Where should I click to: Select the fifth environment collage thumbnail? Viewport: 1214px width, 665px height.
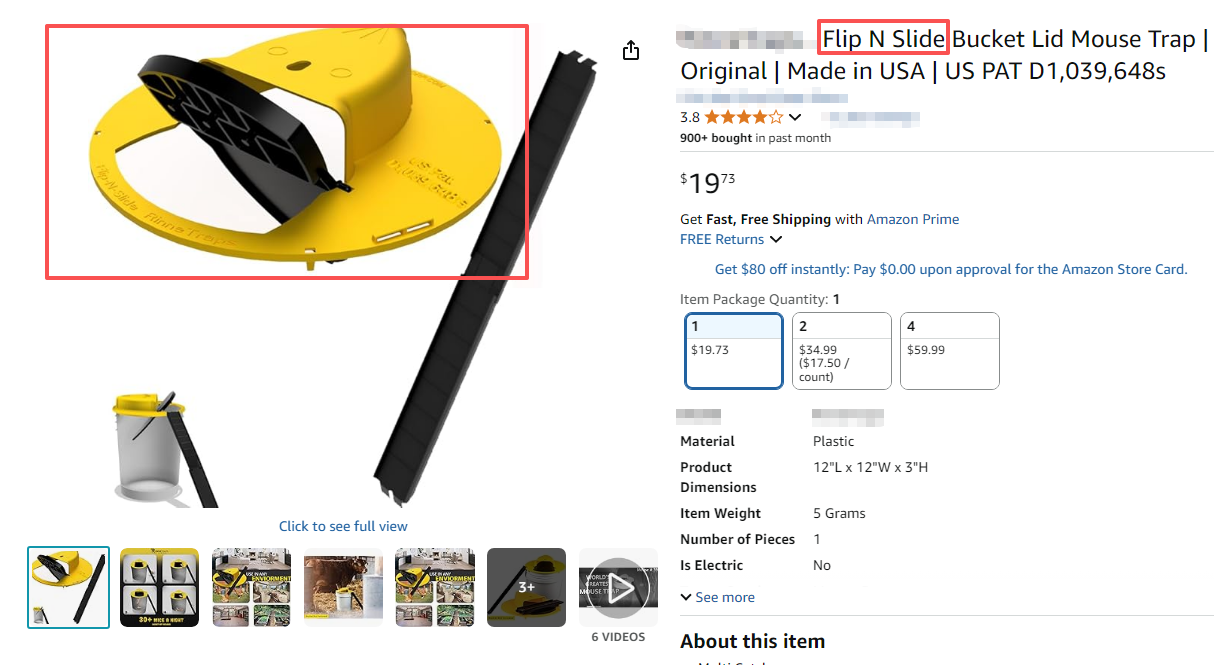click(435, 587)
